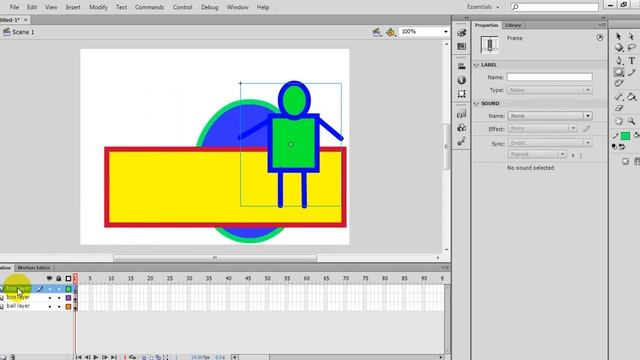Select the Eraser tool
640x360 pixels.
[619, 109]
